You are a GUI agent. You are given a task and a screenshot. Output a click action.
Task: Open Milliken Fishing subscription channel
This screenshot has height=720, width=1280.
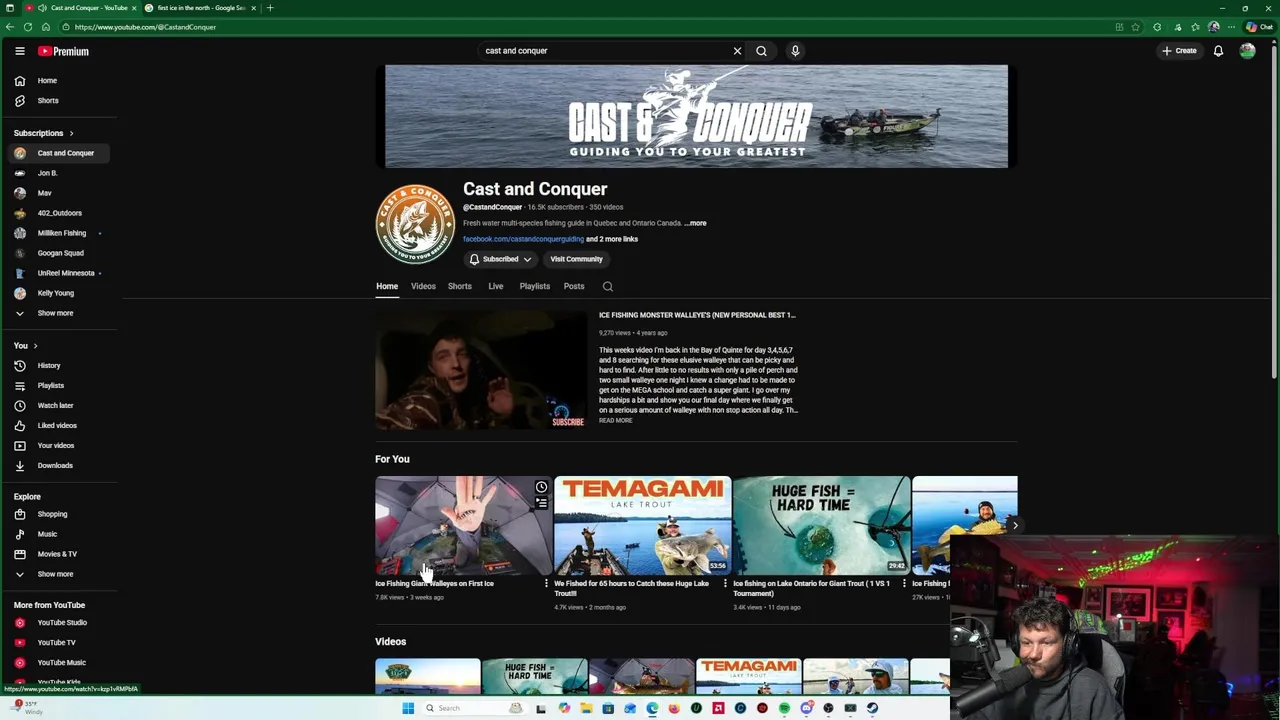pyautogui.click(x=60, y=234)
